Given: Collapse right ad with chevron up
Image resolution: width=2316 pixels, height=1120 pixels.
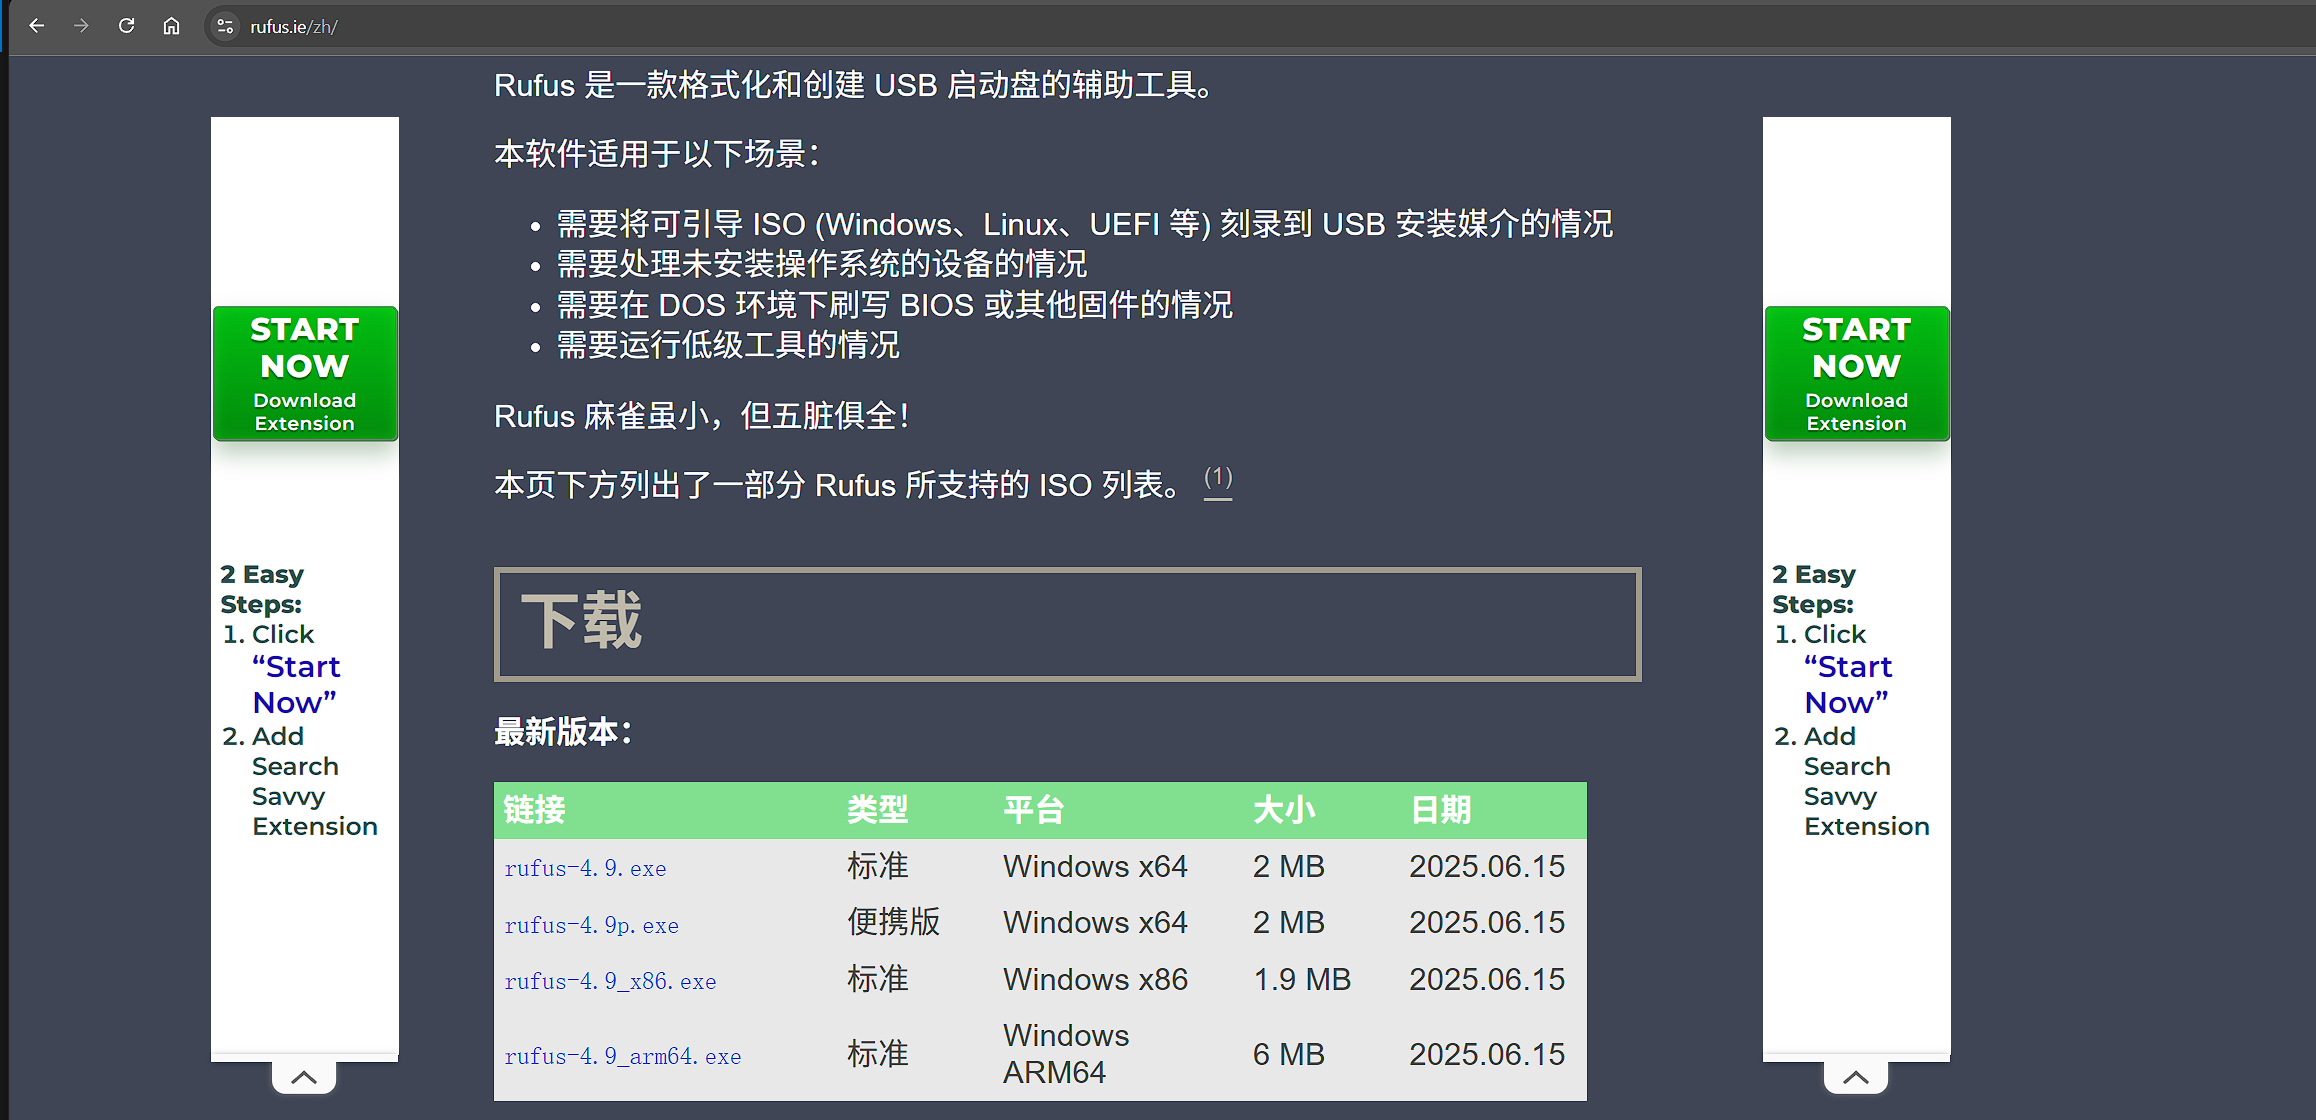Looking at the screenshot, I should (1855, 1077).
